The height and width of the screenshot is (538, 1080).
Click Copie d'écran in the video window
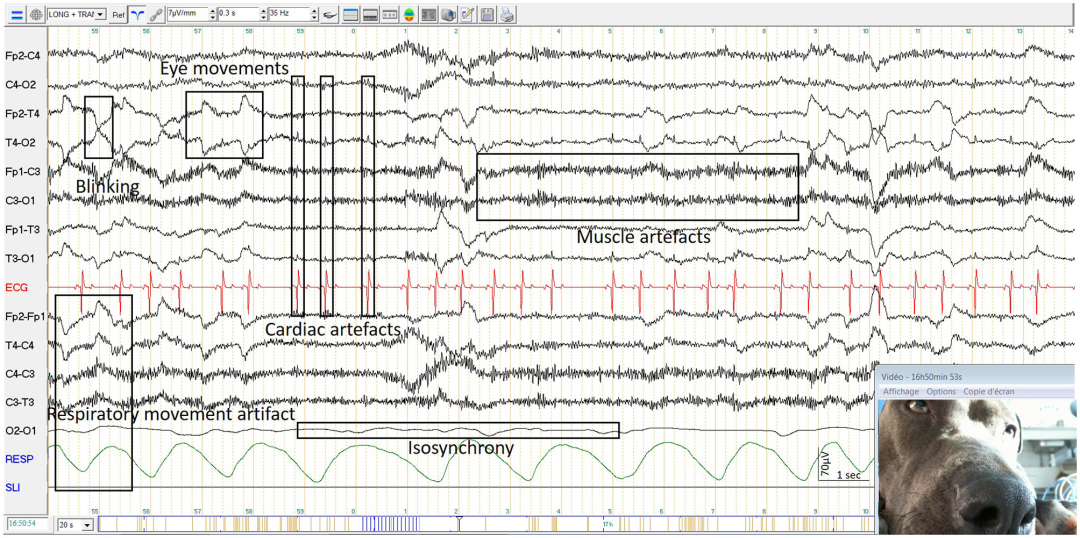coord(989,391)
